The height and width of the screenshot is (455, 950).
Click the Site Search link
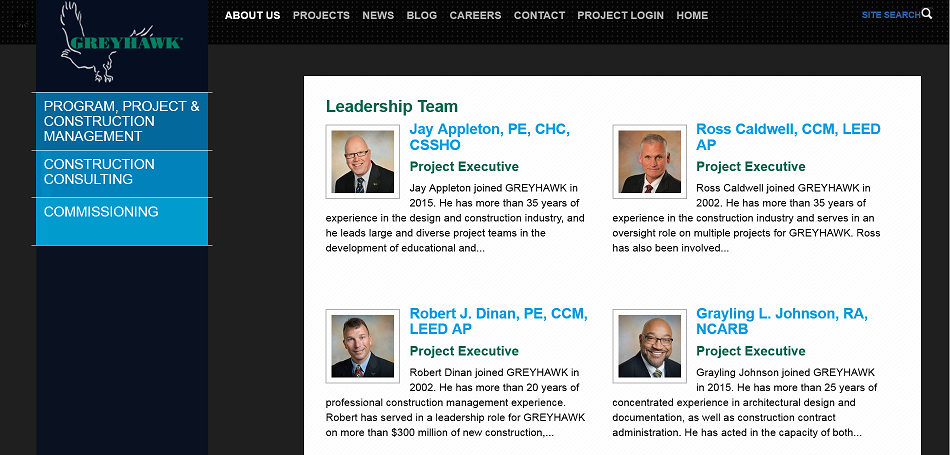click(891, 15)
